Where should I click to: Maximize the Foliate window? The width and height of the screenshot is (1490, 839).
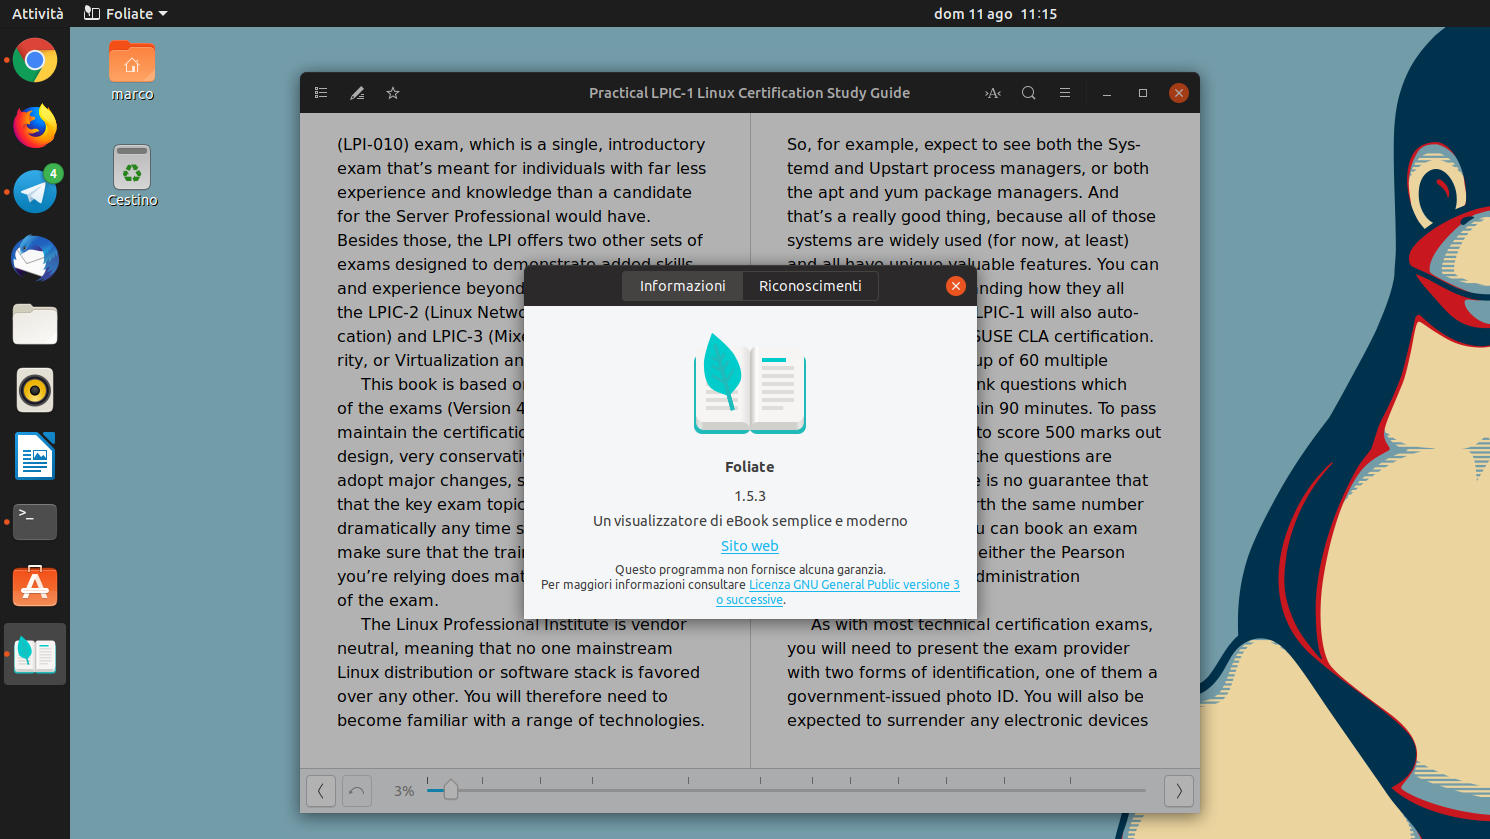point(1143,93)
